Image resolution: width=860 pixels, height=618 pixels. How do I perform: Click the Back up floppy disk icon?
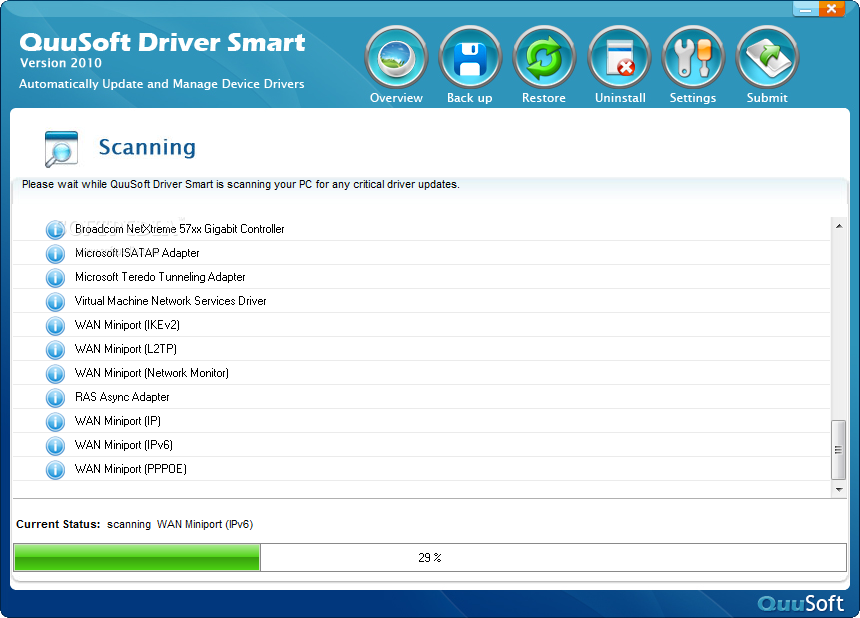tap(470, 58)
